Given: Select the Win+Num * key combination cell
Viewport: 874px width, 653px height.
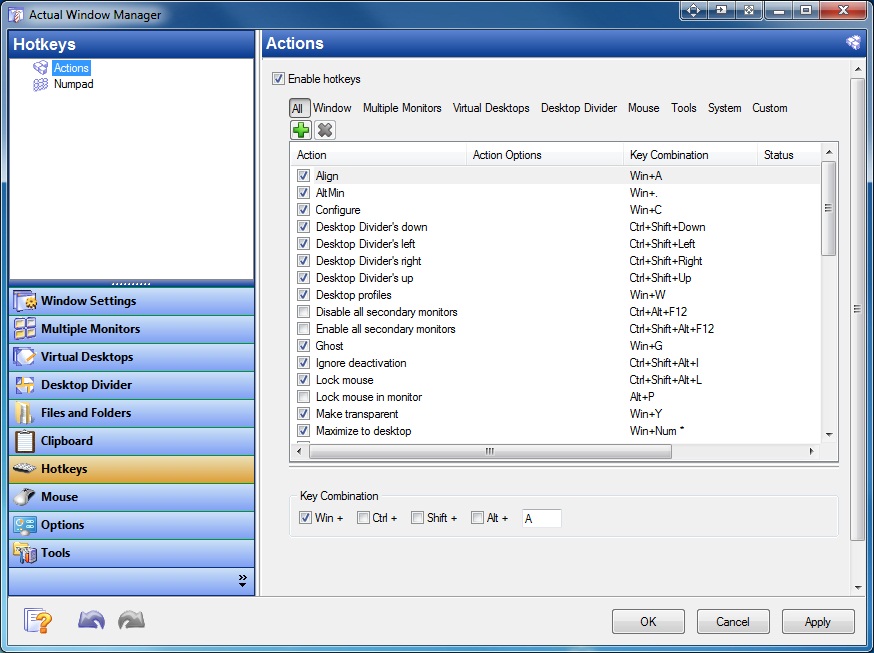Looking at the screenshot, I should [x=657, y=431].
